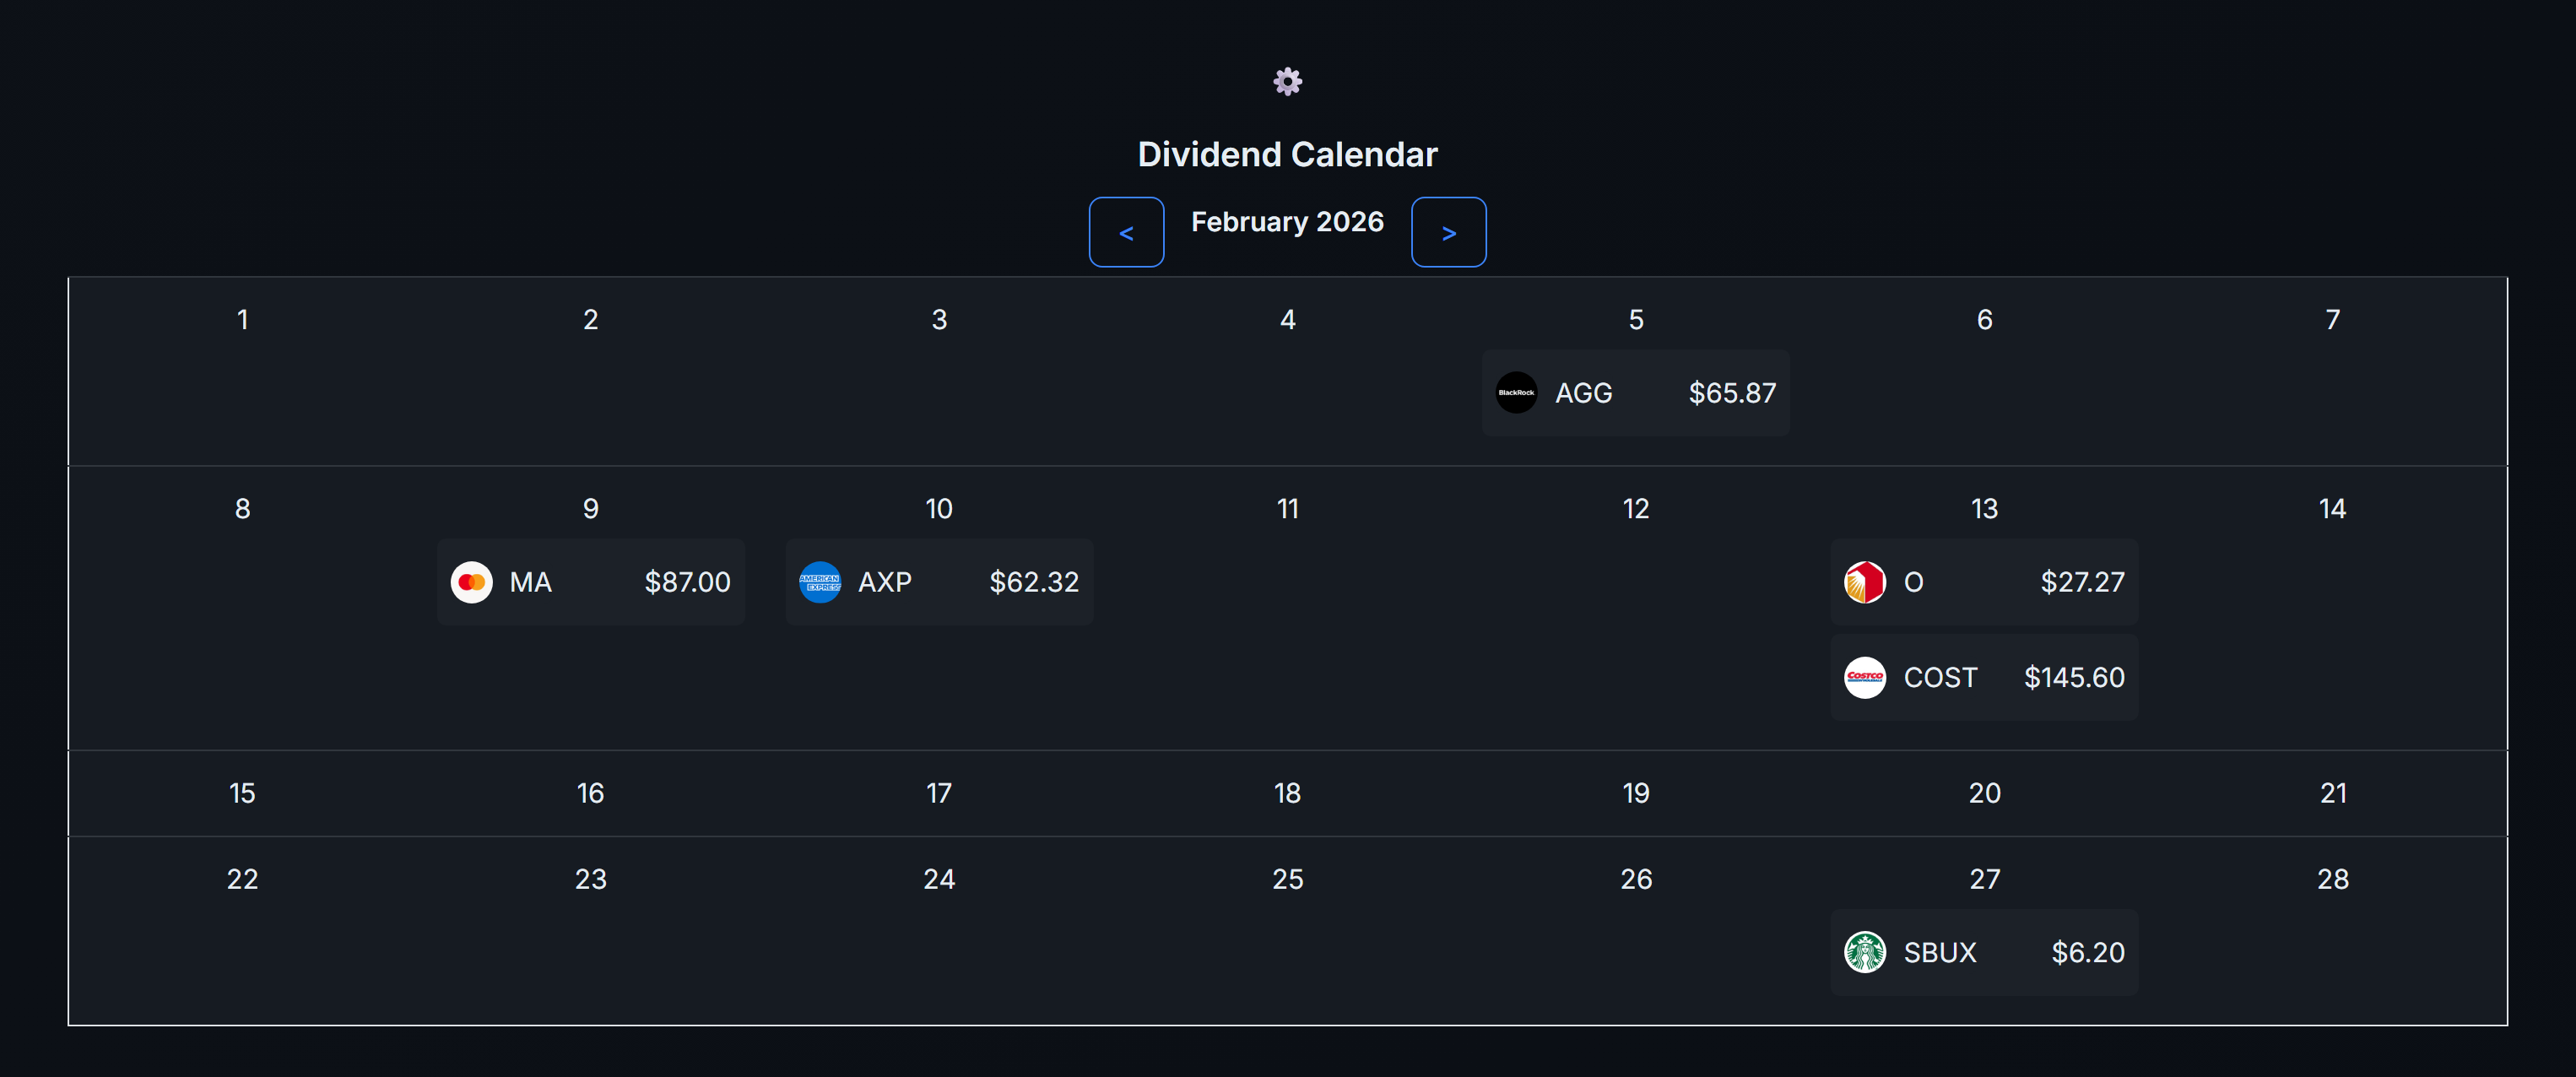Open settings via the gear icon

click(1287, 81)
